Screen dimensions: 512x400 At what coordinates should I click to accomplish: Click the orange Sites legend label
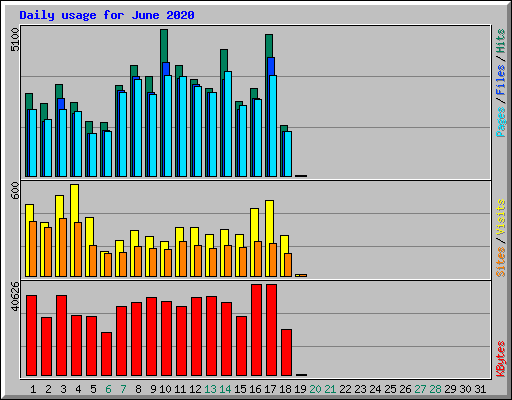click(501, 262)
